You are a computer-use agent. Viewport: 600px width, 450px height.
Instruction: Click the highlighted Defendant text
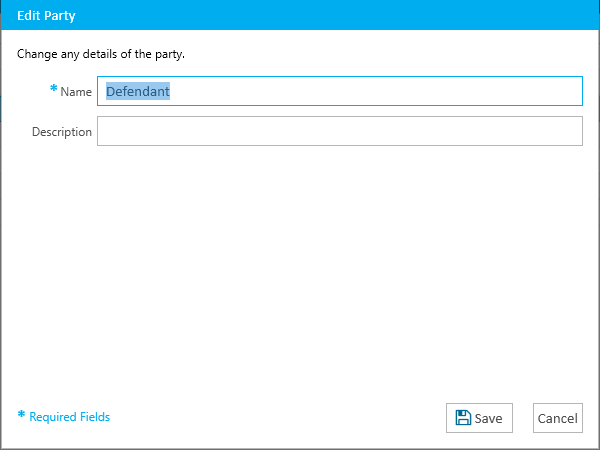138,91
